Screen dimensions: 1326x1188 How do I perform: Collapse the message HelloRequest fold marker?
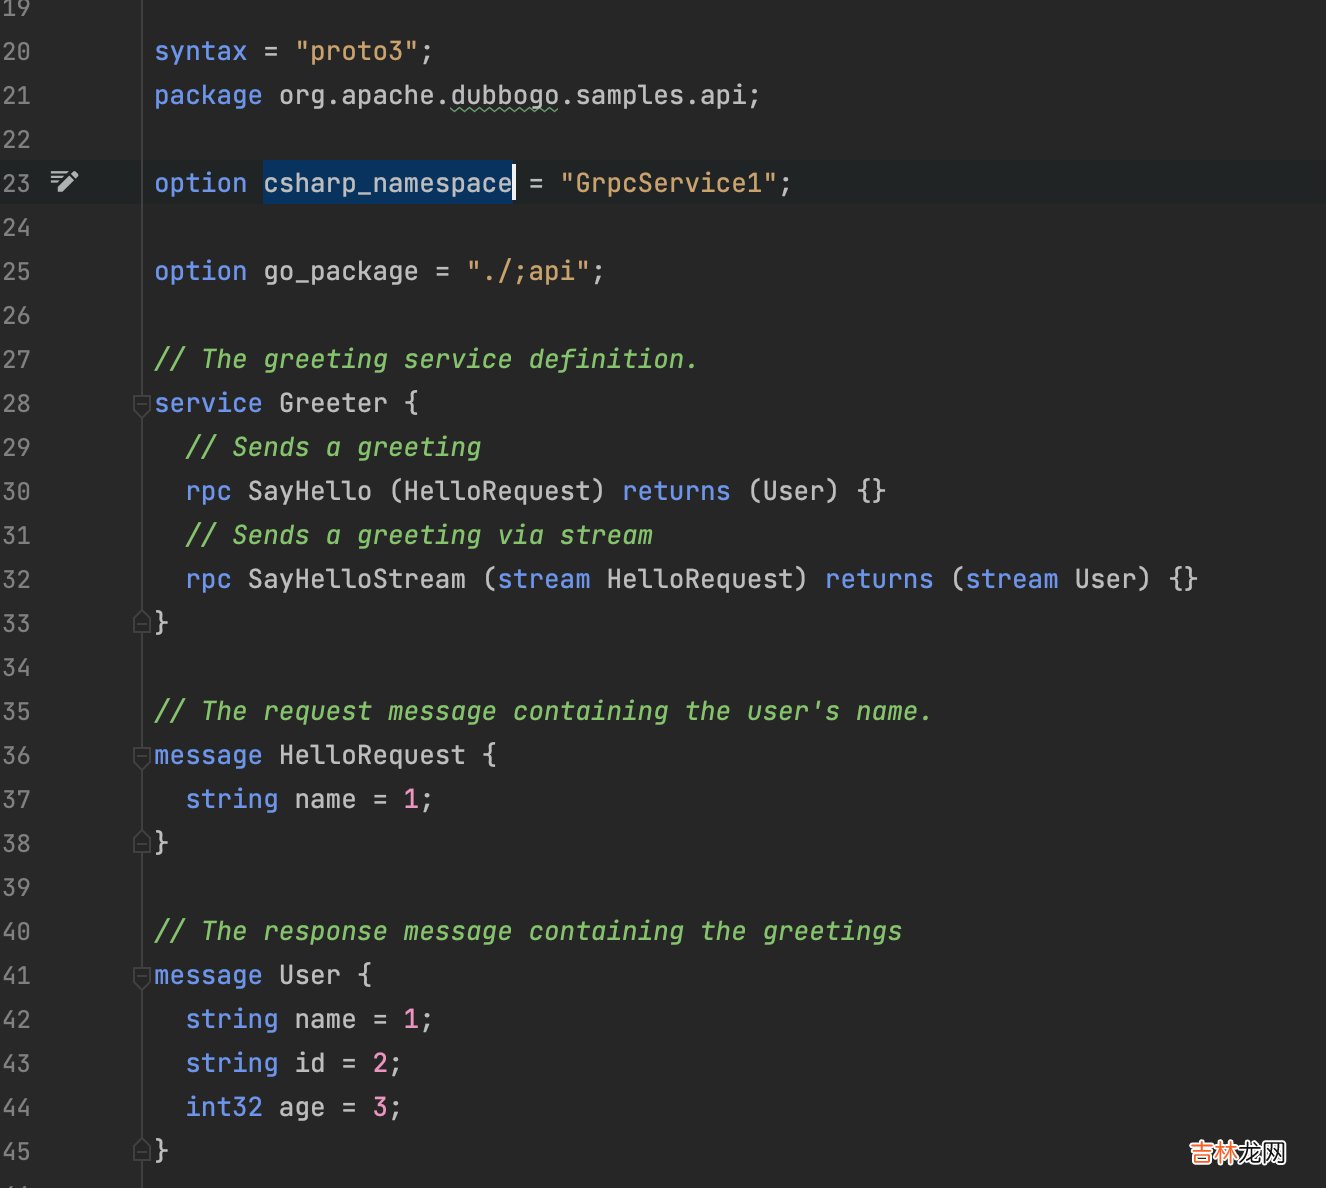click(x=141, y=756)
